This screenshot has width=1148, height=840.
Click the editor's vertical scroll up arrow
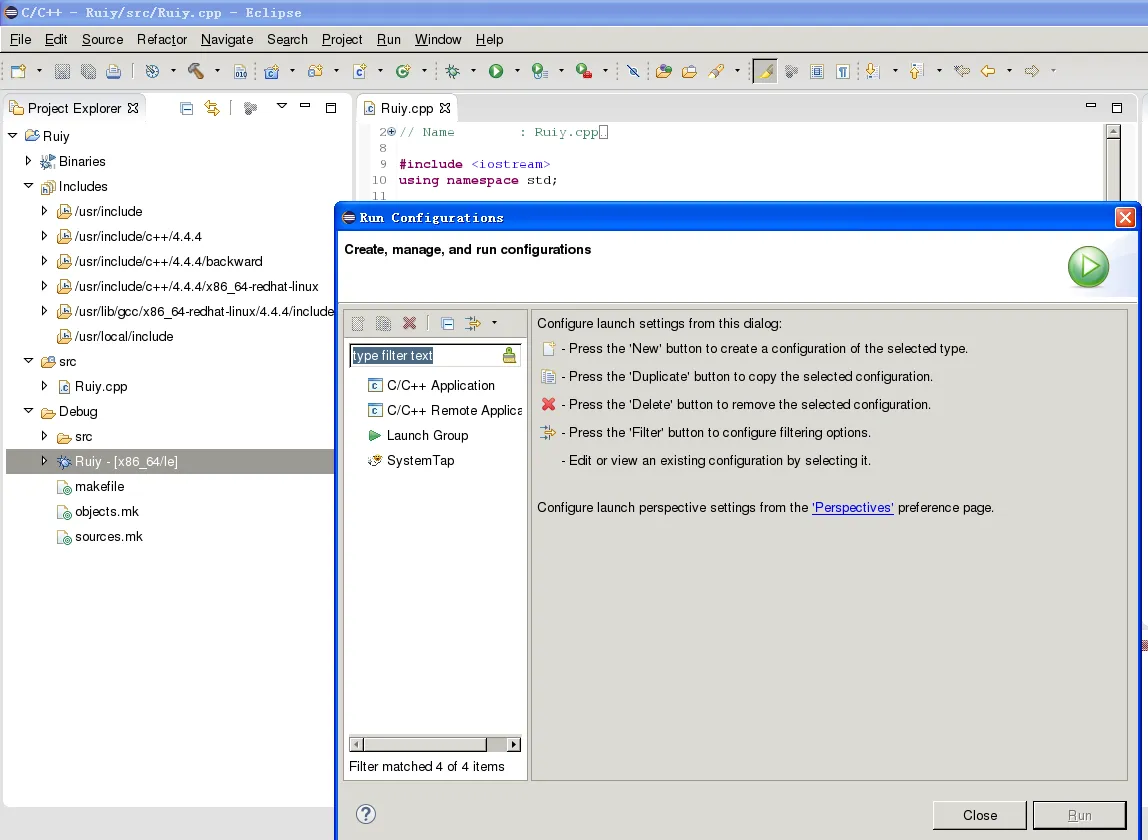click(1114, 132)
